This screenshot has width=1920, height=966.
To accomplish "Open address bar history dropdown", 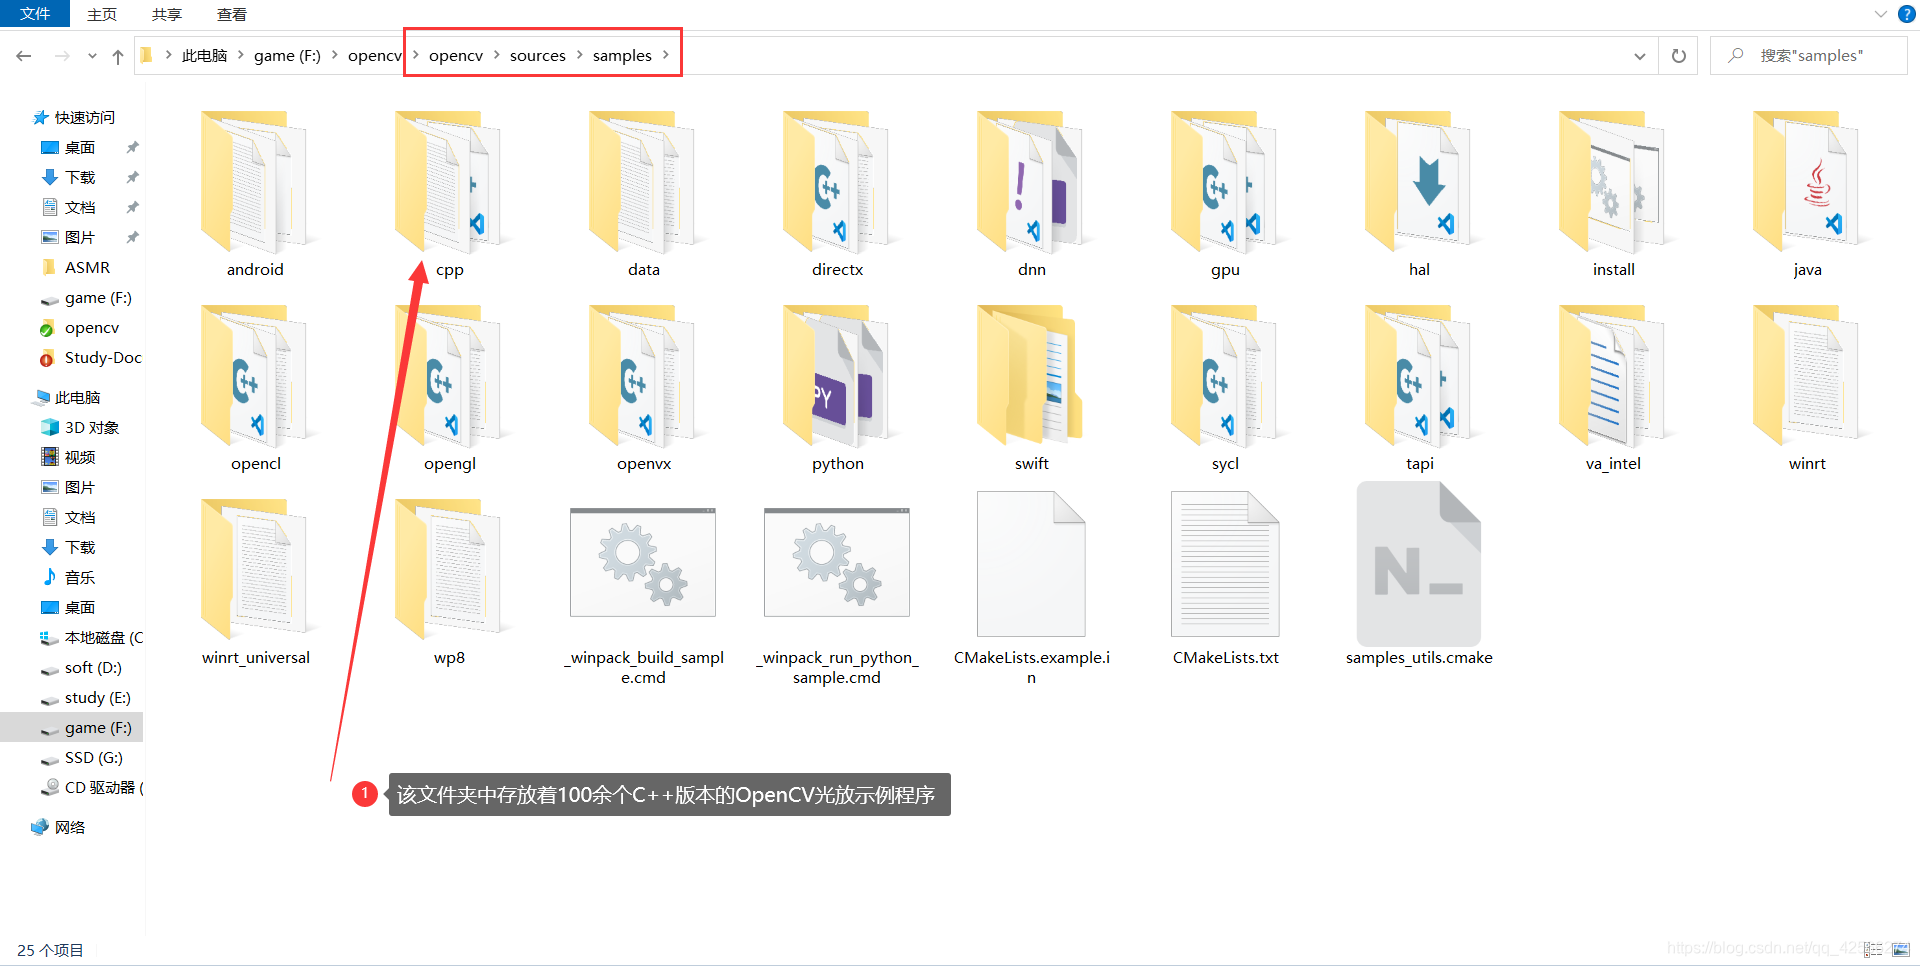I will pyautogui.click(x=1640, y=56).
